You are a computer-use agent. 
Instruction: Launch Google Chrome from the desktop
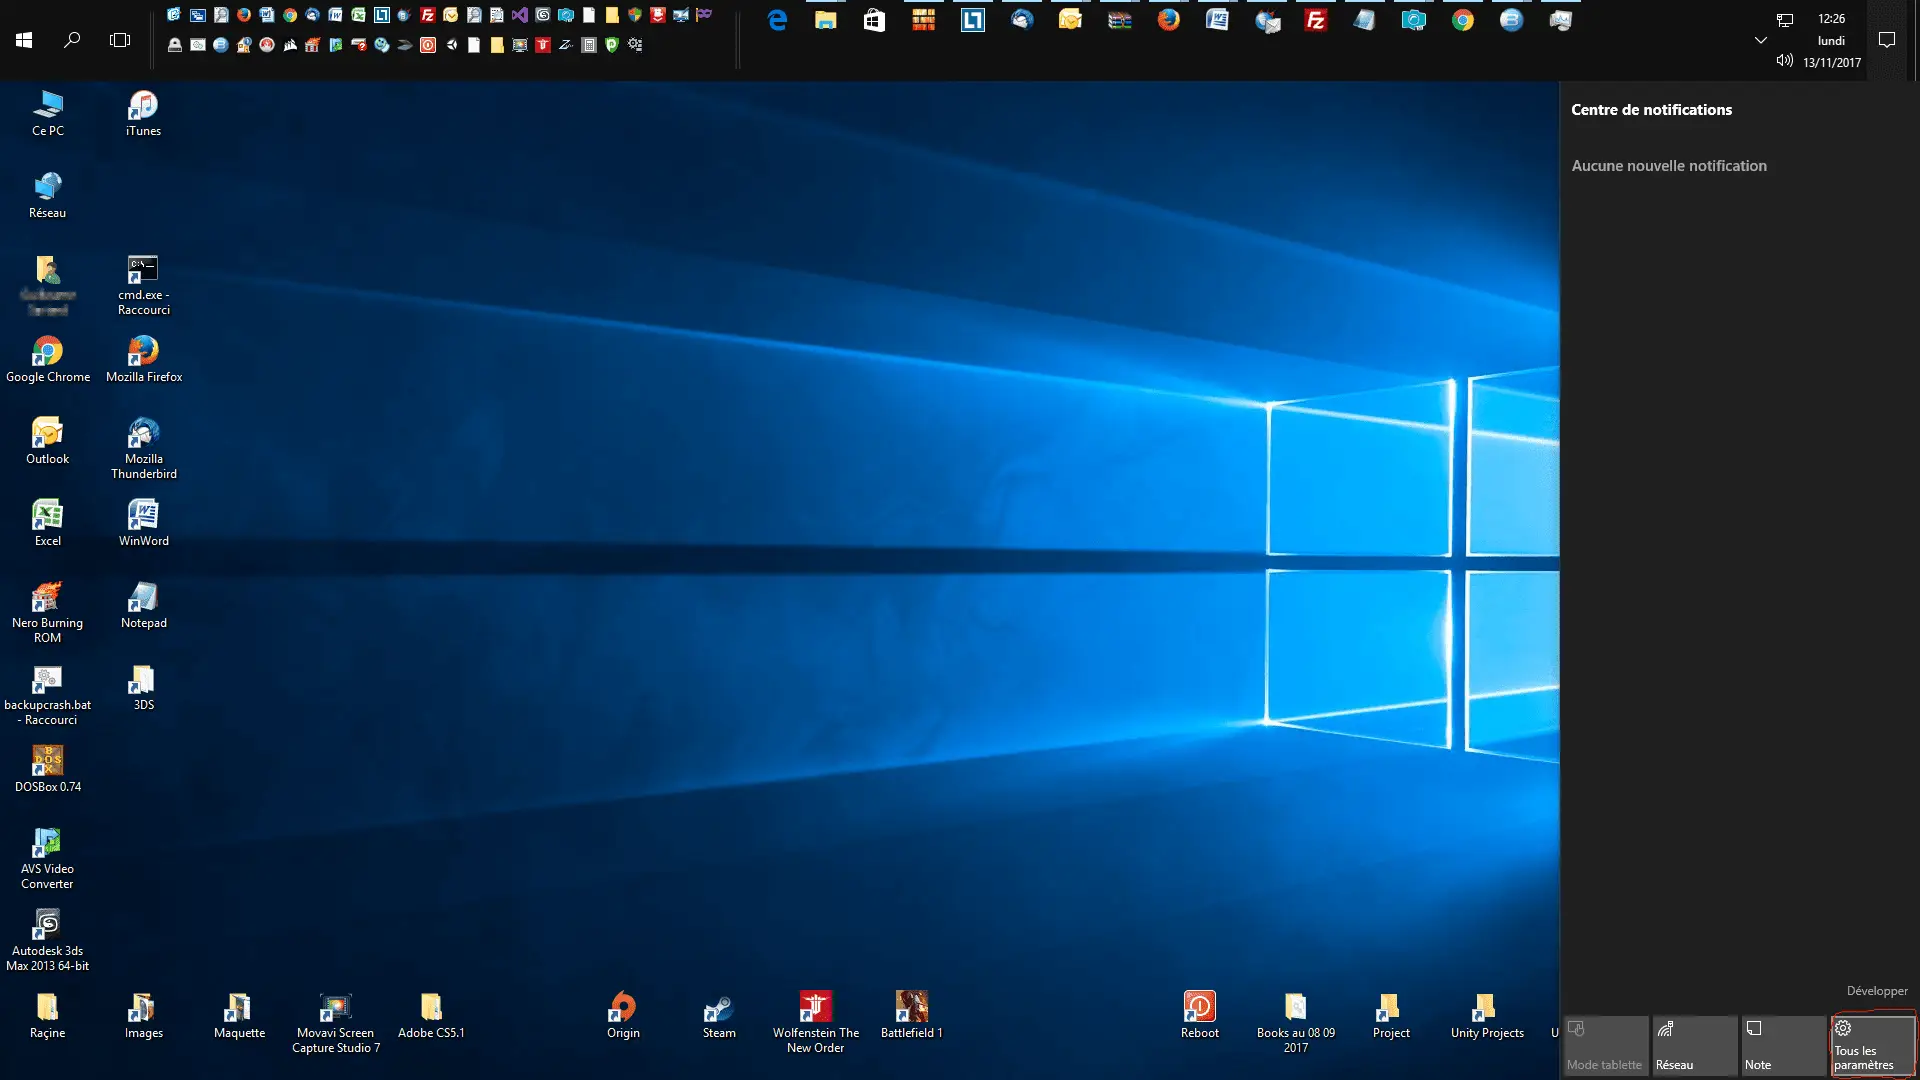[x=47, y=359]
